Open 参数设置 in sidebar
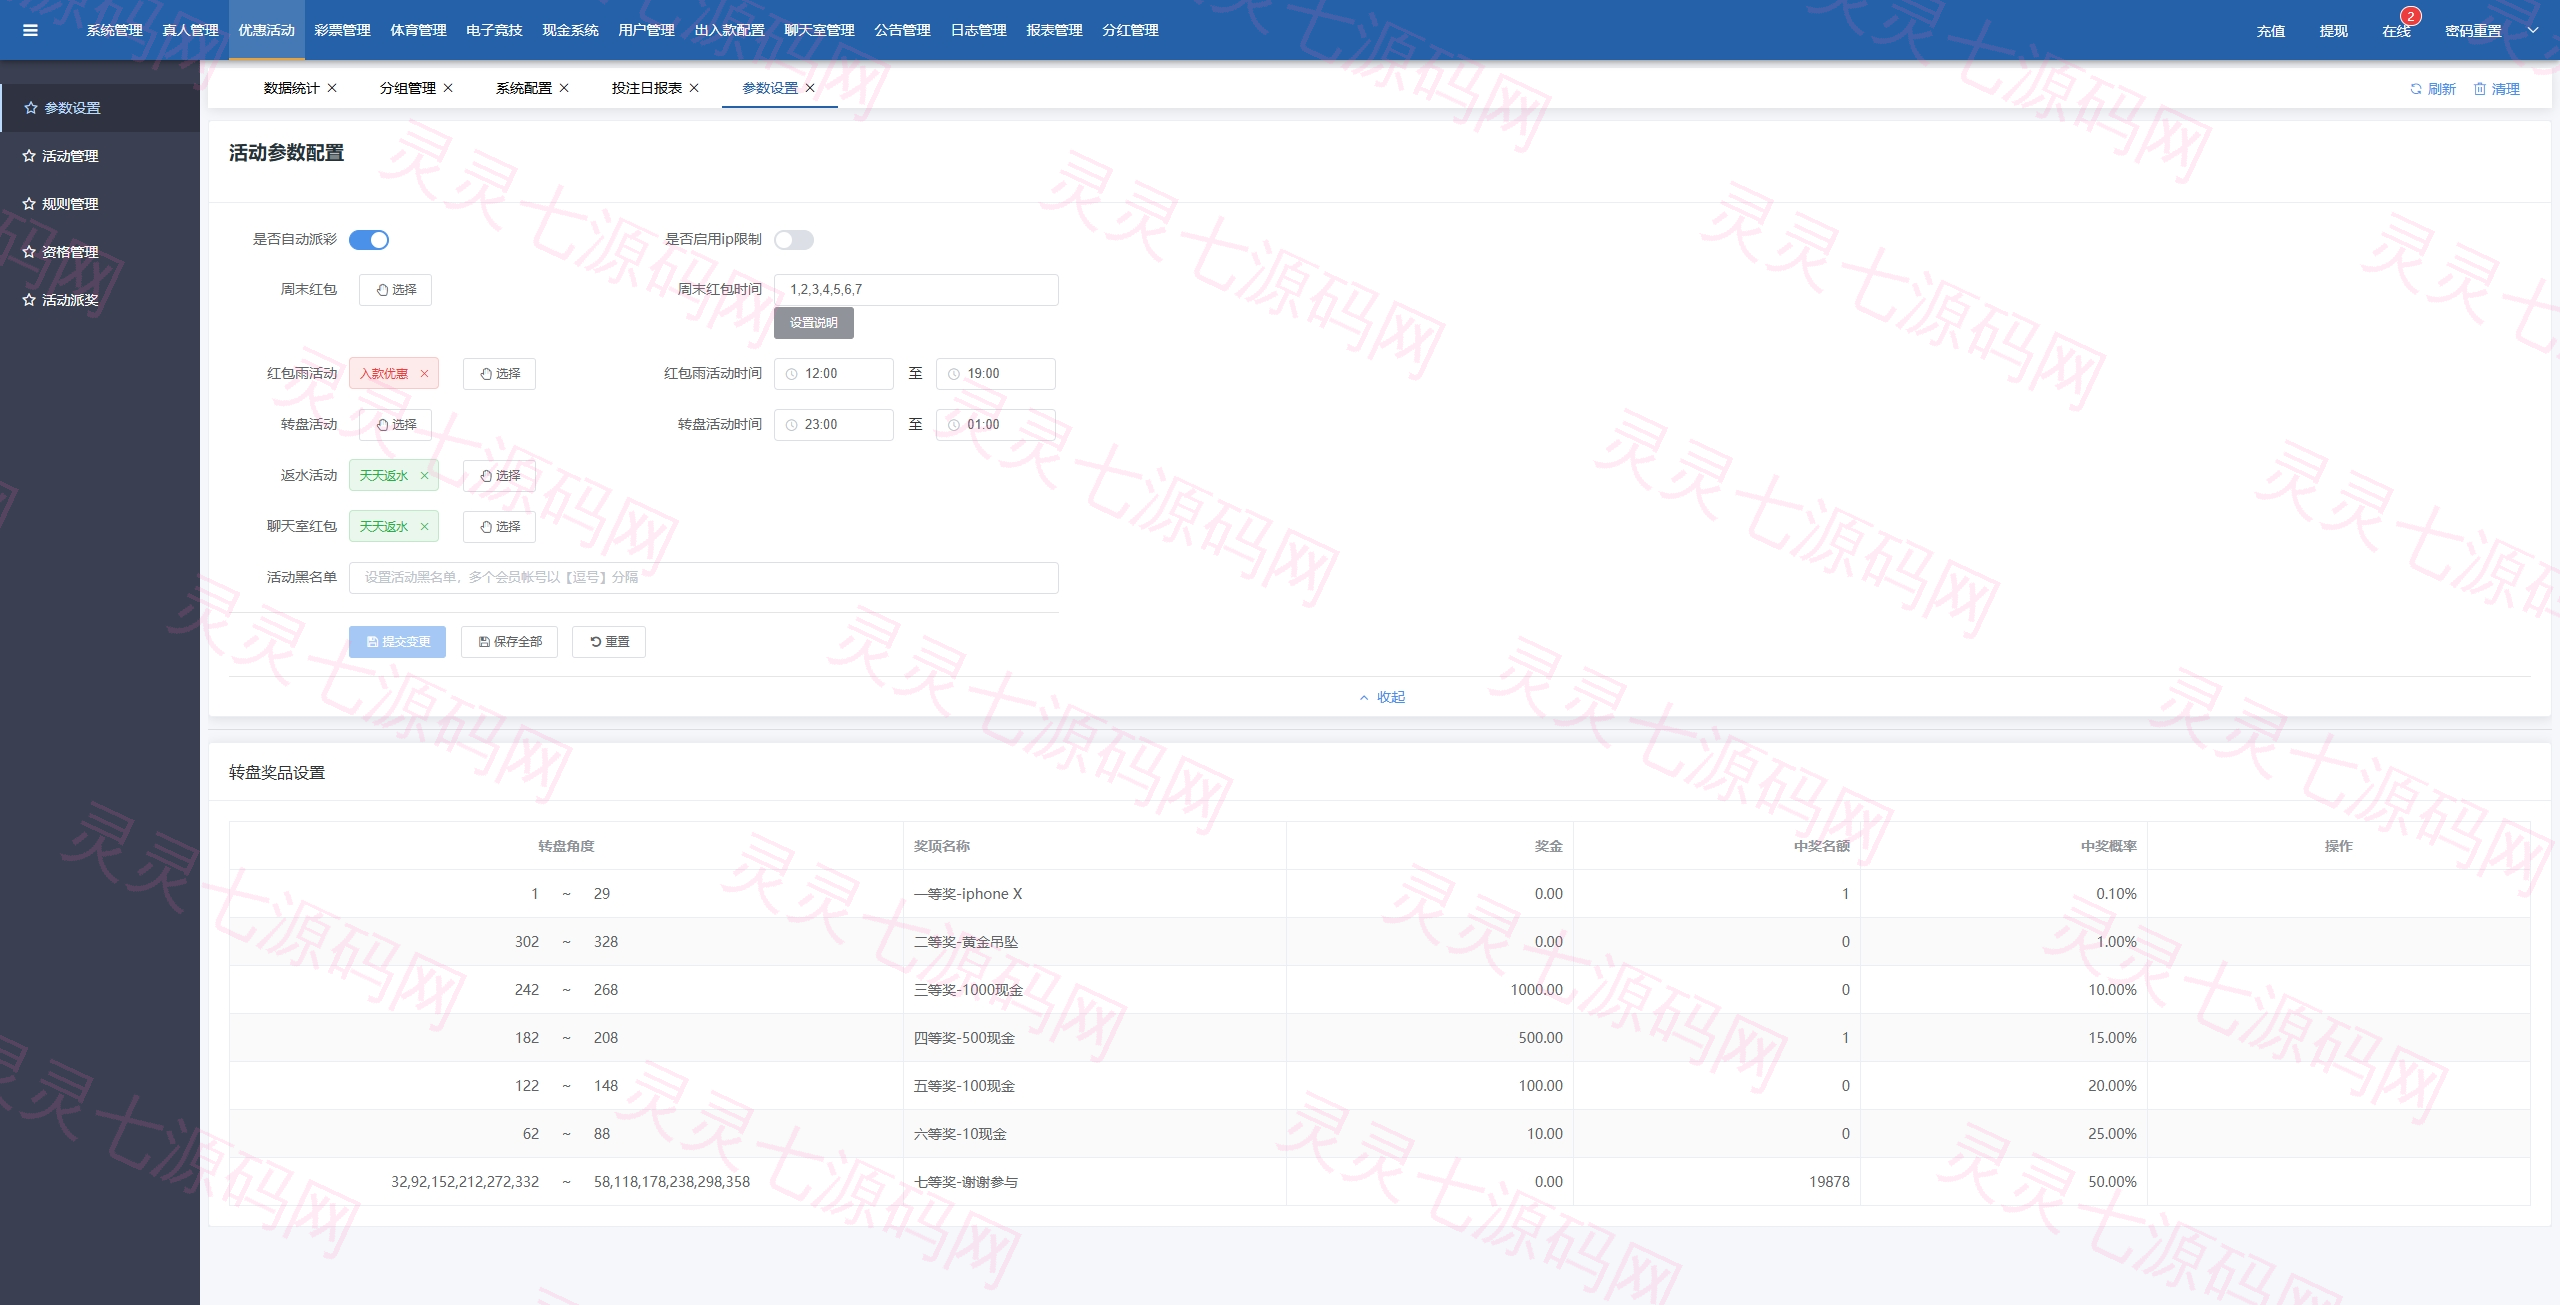This screenshot has height=1305, width=2560. (x=100, y=108)
